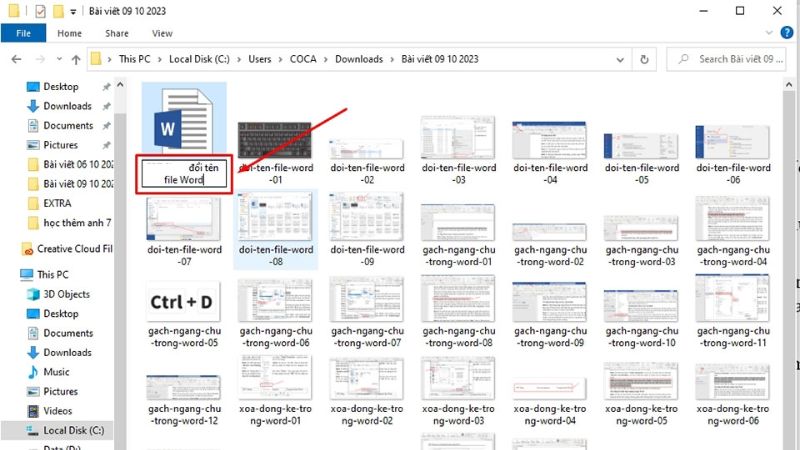Click the Up one level arrow
800x450 pixels.
click(x=74, y=59)
